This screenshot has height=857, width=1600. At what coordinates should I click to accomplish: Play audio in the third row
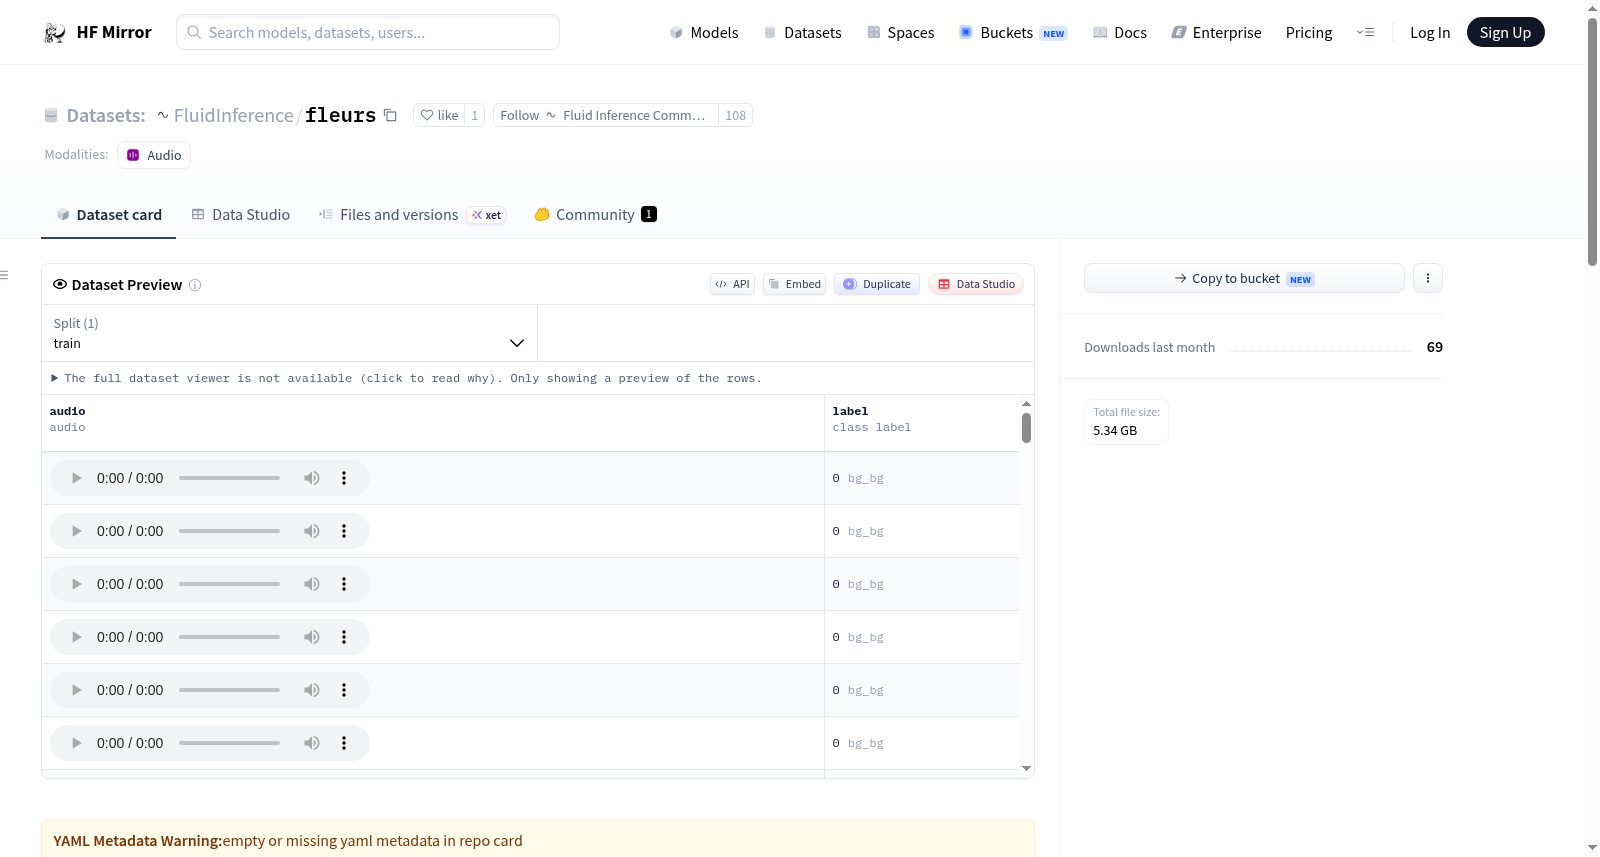coord(76,585)
